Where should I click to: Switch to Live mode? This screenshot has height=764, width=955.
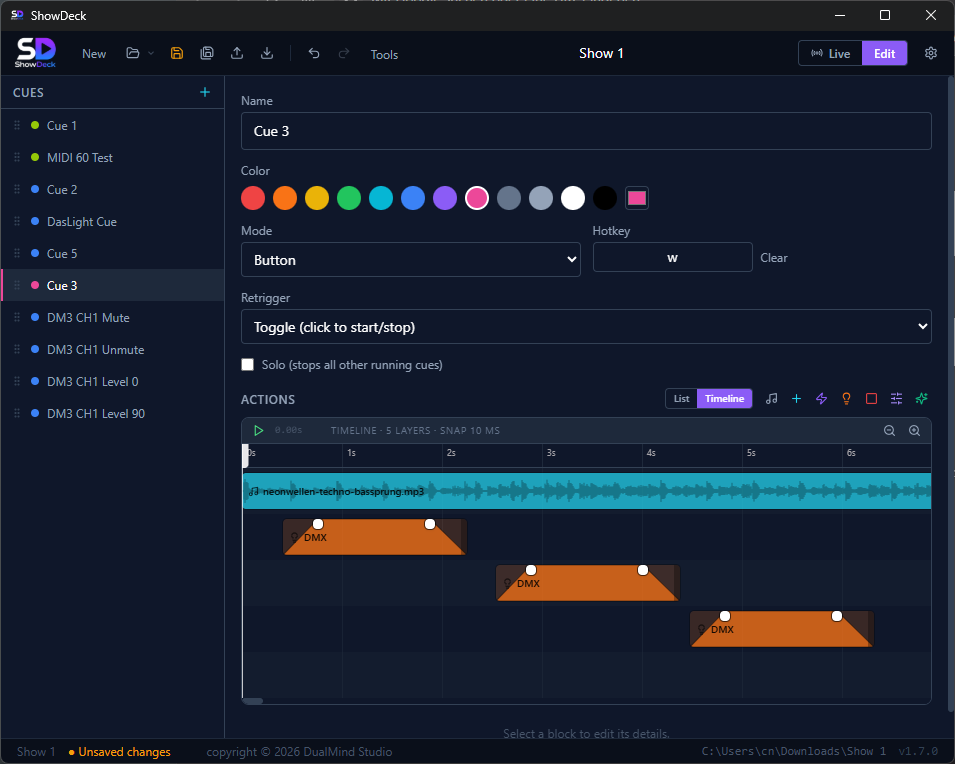pos(830,54)
